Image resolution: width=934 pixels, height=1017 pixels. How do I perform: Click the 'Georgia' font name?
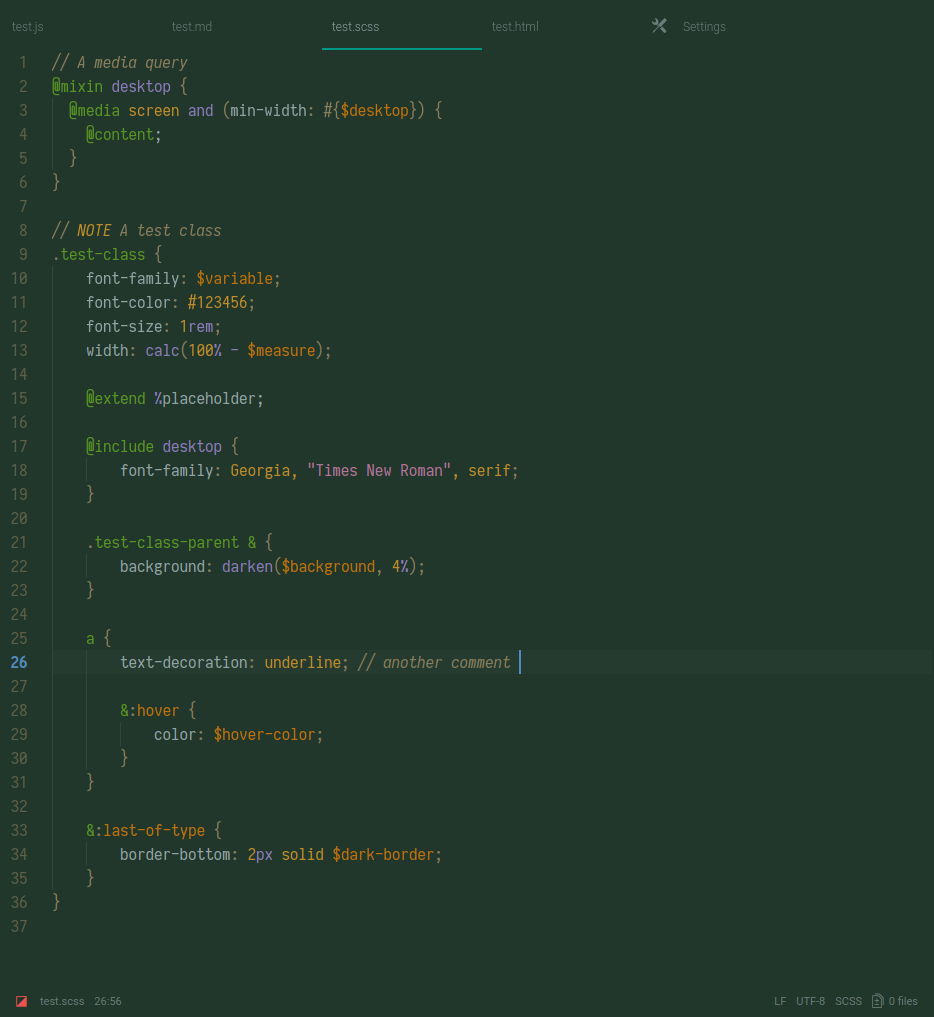coord(260,471)
